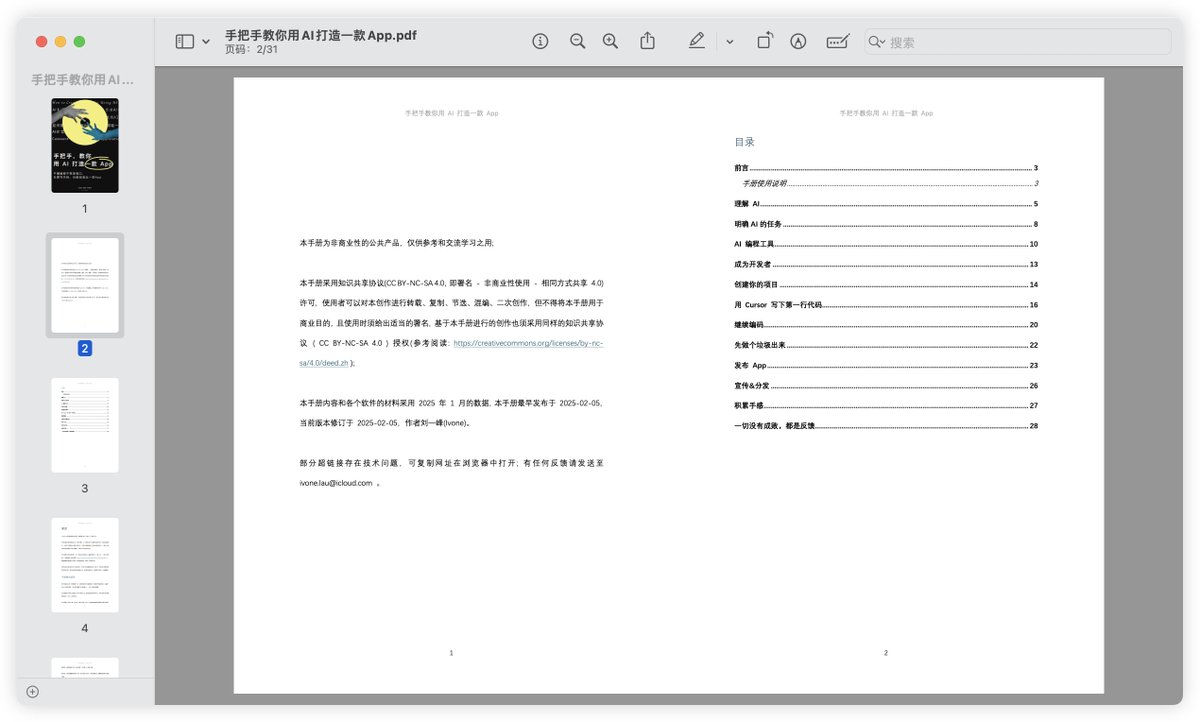The width and height of the screenshot is (1200, 722).
Task: Close the Preview window
Action: click(42, 42)
